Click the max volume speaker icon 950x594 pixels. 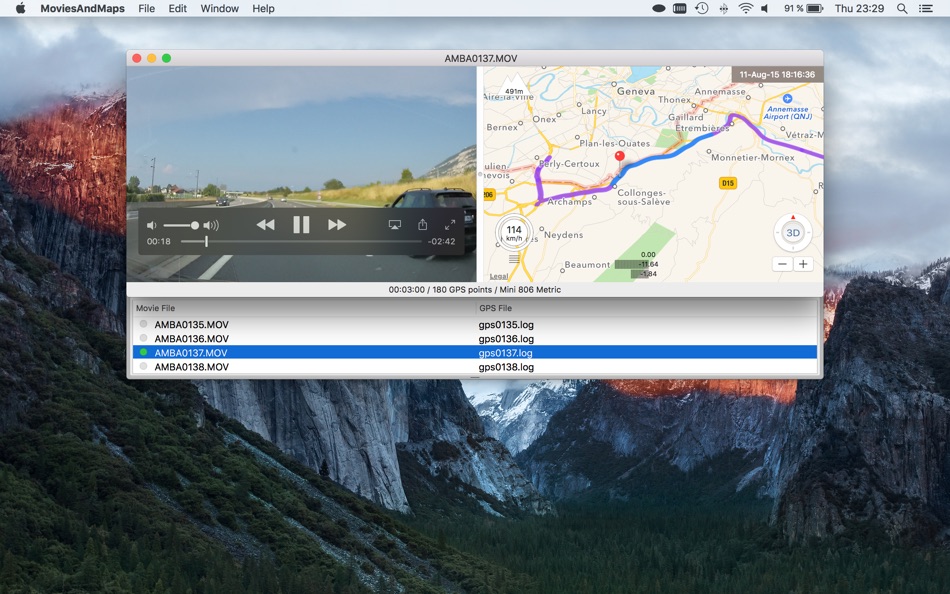tap(211, 225)
